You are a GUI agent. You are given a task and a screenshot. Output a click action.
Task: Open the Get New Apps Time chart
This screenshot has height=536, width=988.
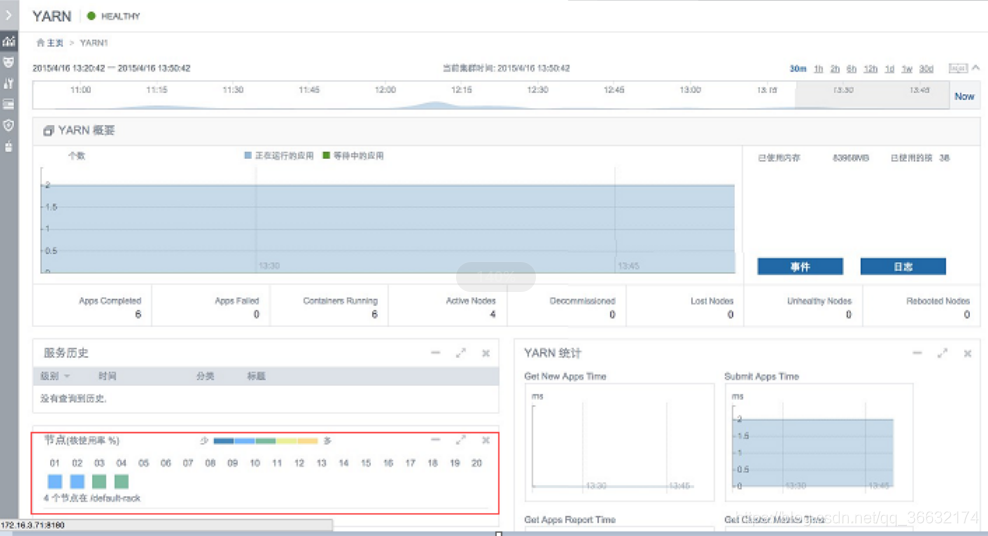click(x=619, y=442)
